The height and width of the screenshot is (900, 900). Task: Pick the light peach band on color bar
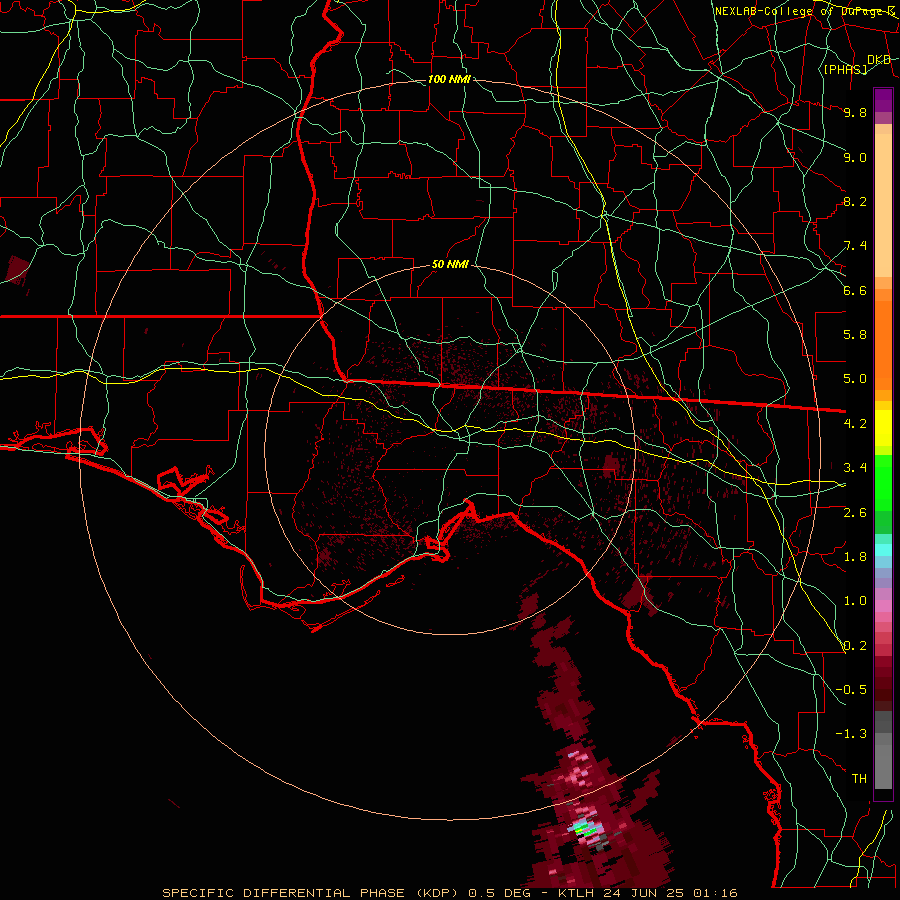[883, 206]
